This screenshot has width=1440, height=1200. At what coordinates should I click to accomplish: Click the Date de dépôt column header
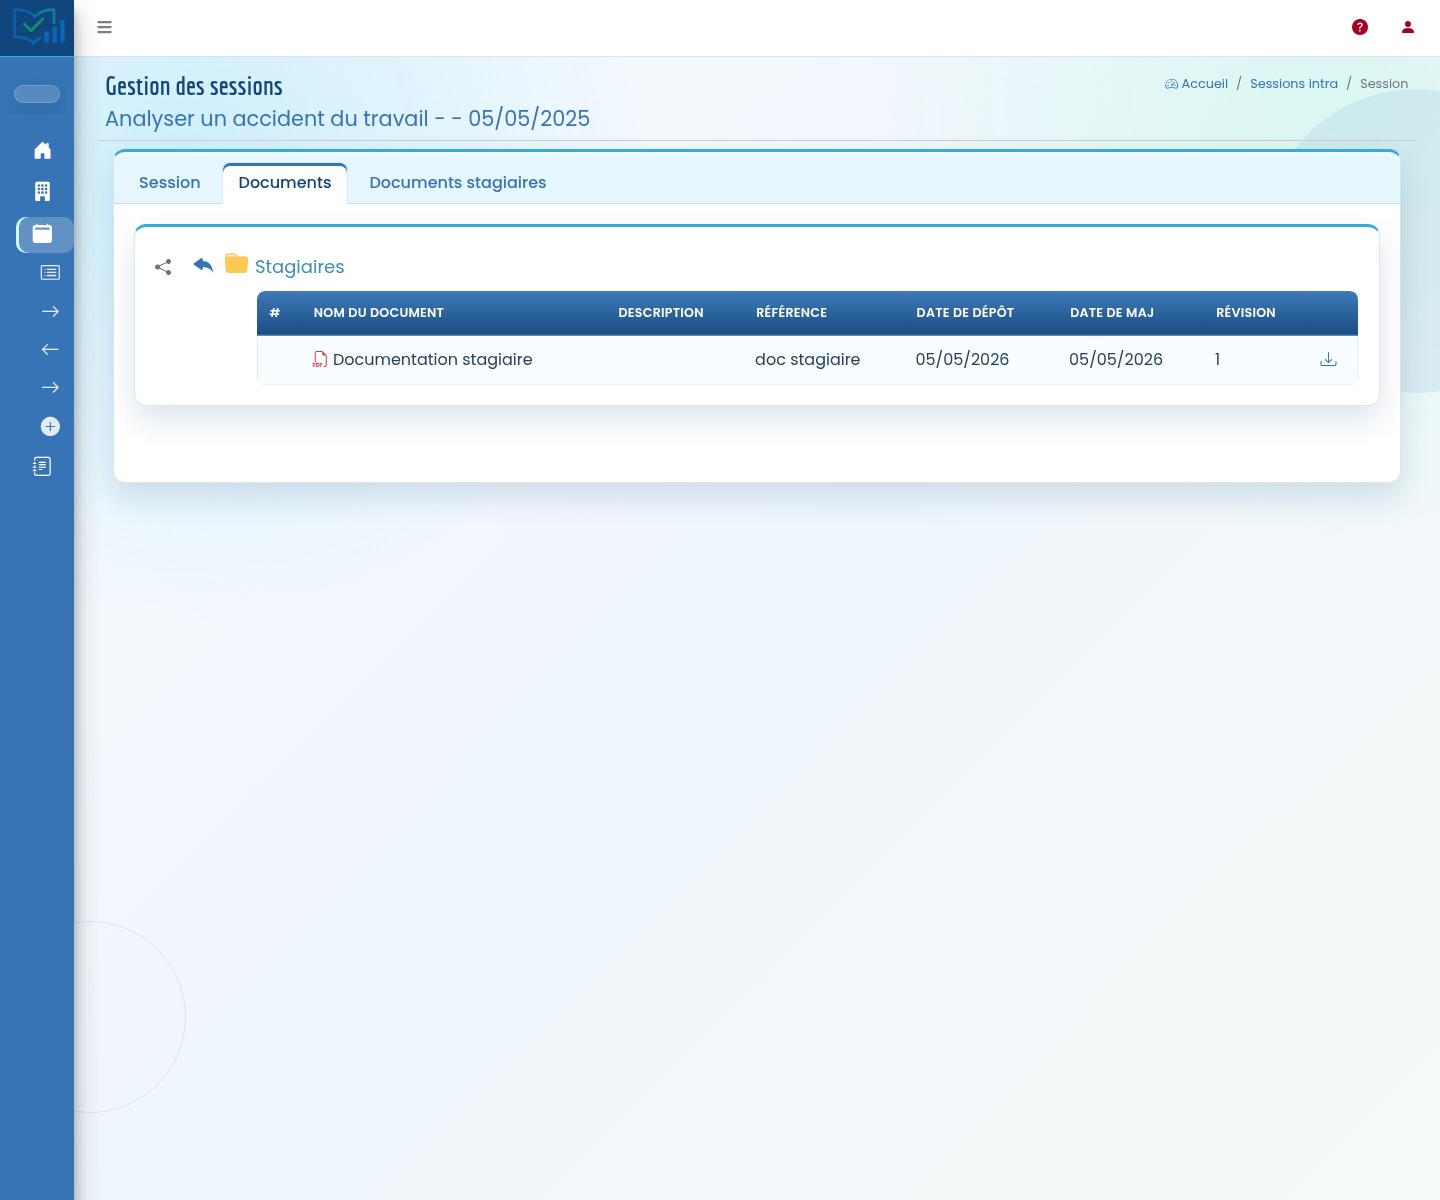(x=965, y=313)
